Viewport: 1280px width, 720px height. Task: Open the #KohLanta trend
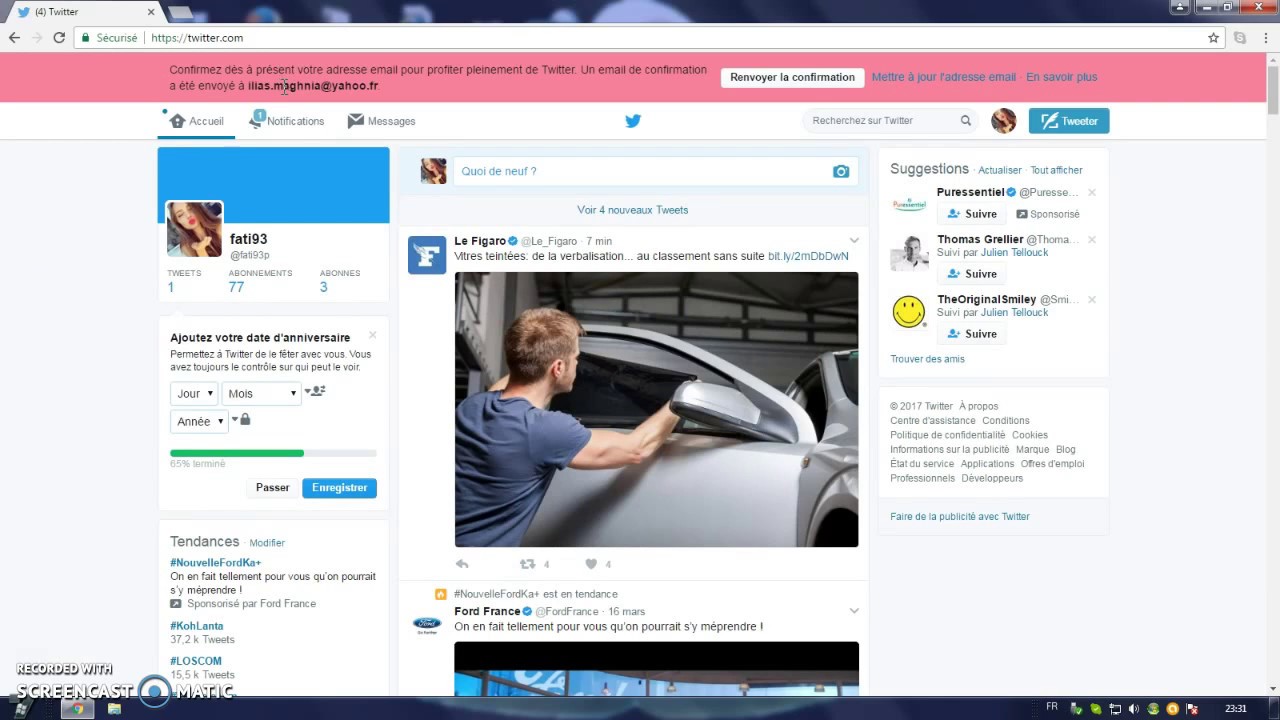pos(196,626)
